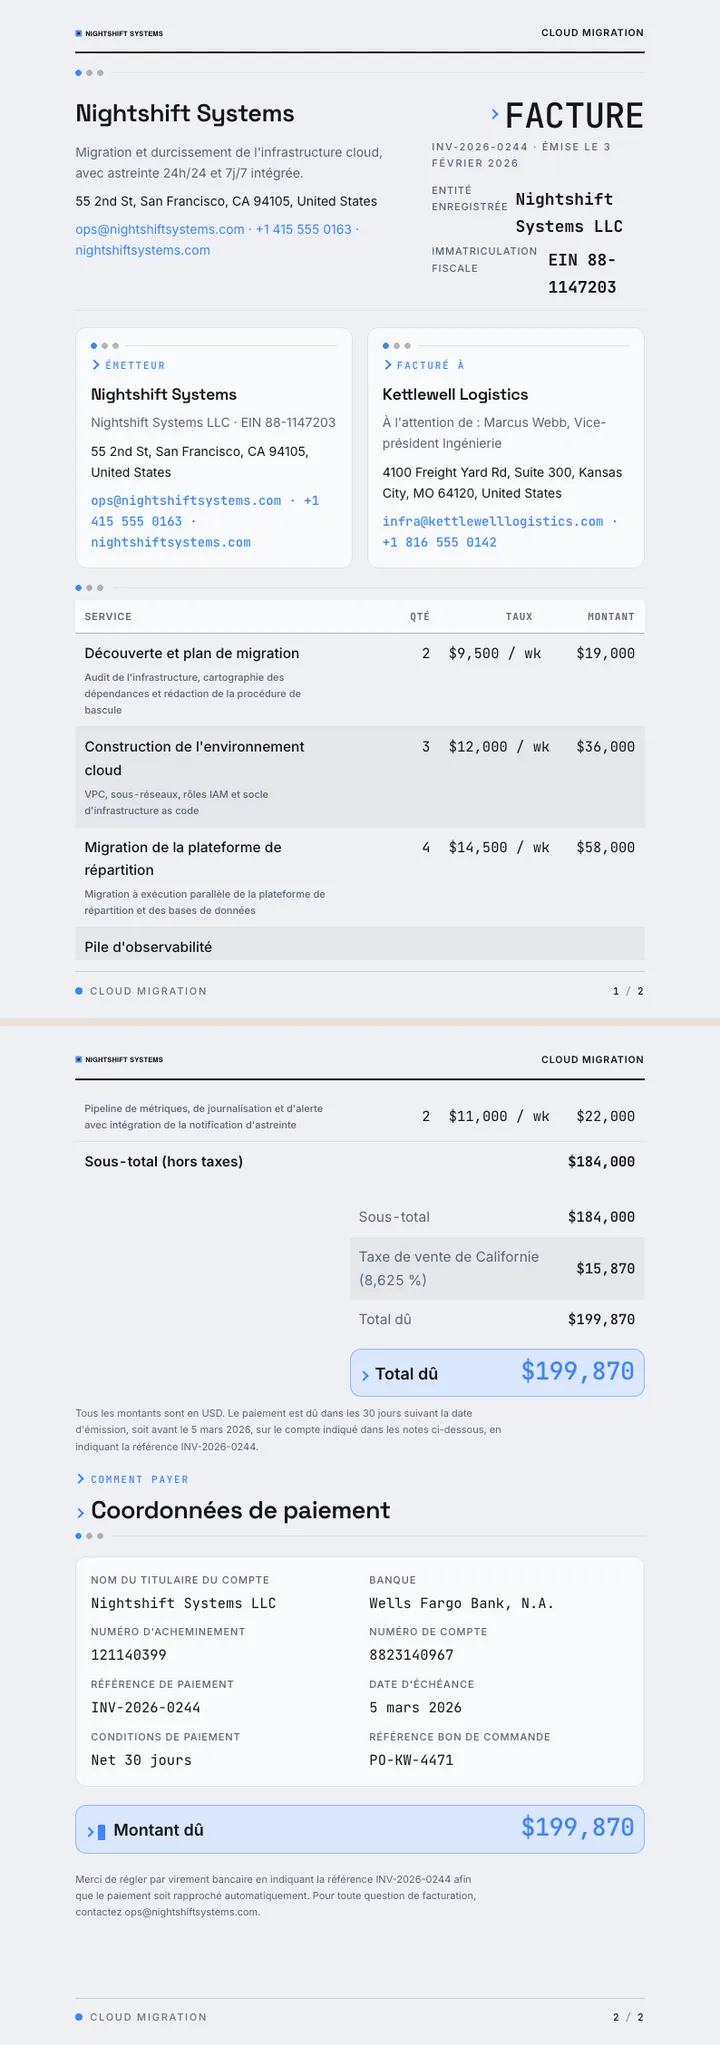
Task: Click the chevron before Coordonnées de paiement heading
Action: (x=81, y=1513)
